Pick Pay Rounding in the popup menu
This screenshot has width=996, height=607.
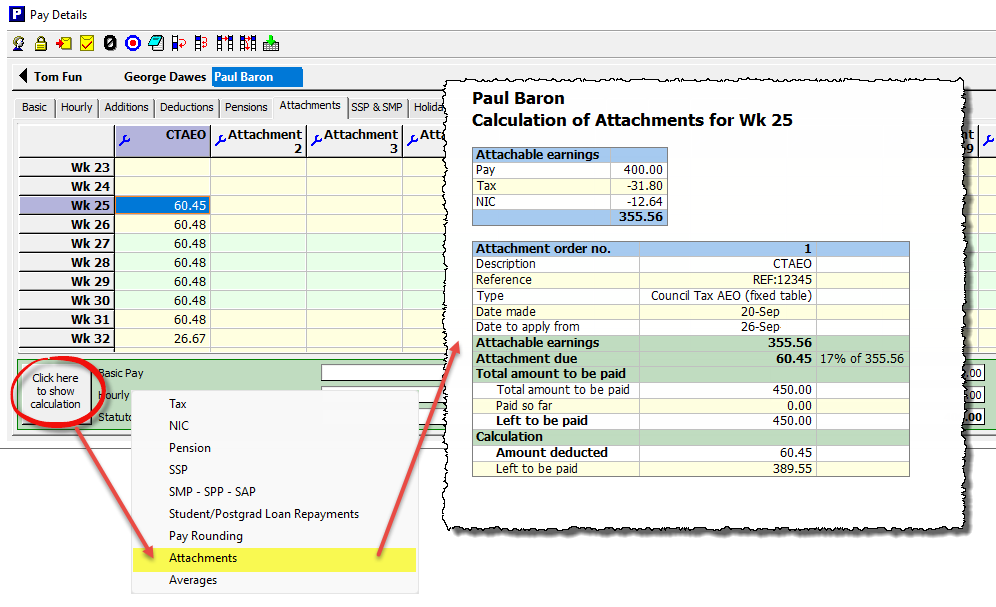(x=206, y=536)
